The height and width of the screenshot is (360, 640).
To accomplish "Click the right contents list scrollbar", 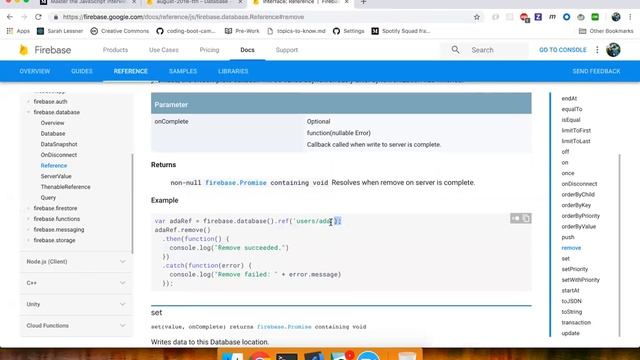I will [620, 245].
